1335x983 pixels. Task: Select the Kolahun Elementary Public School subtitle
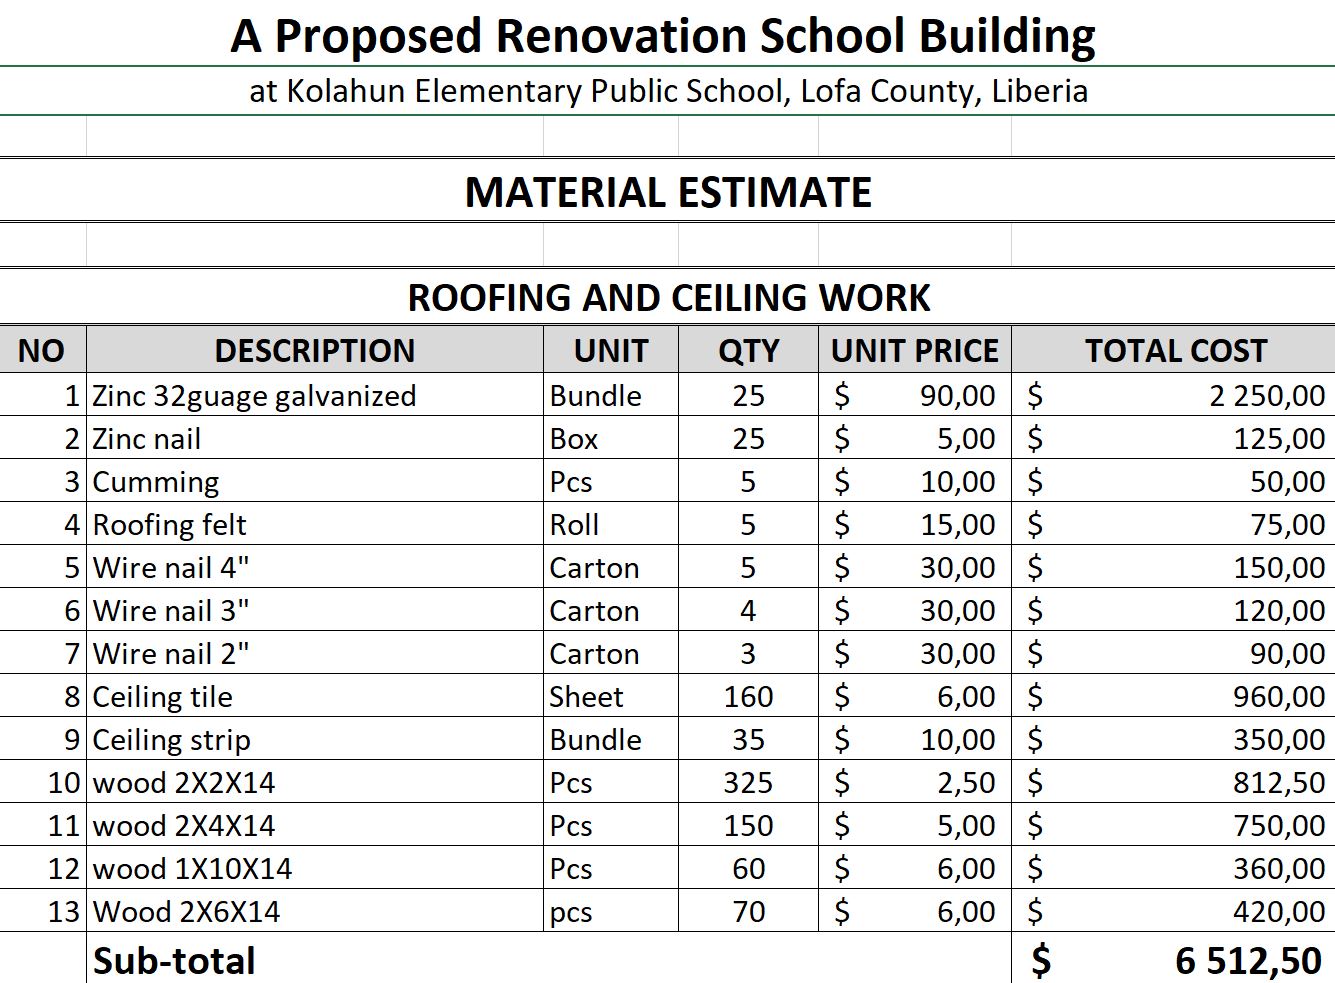coord(668,91)
